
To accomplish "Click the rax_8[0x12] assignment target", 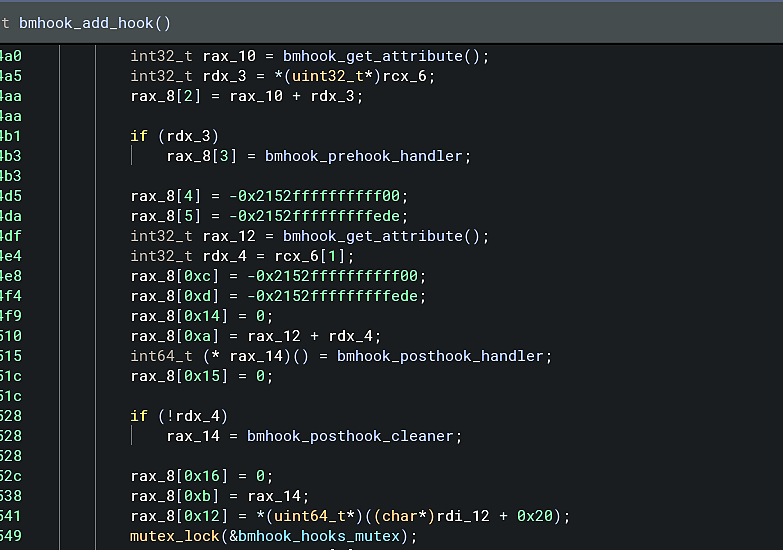I will [179, 516].
